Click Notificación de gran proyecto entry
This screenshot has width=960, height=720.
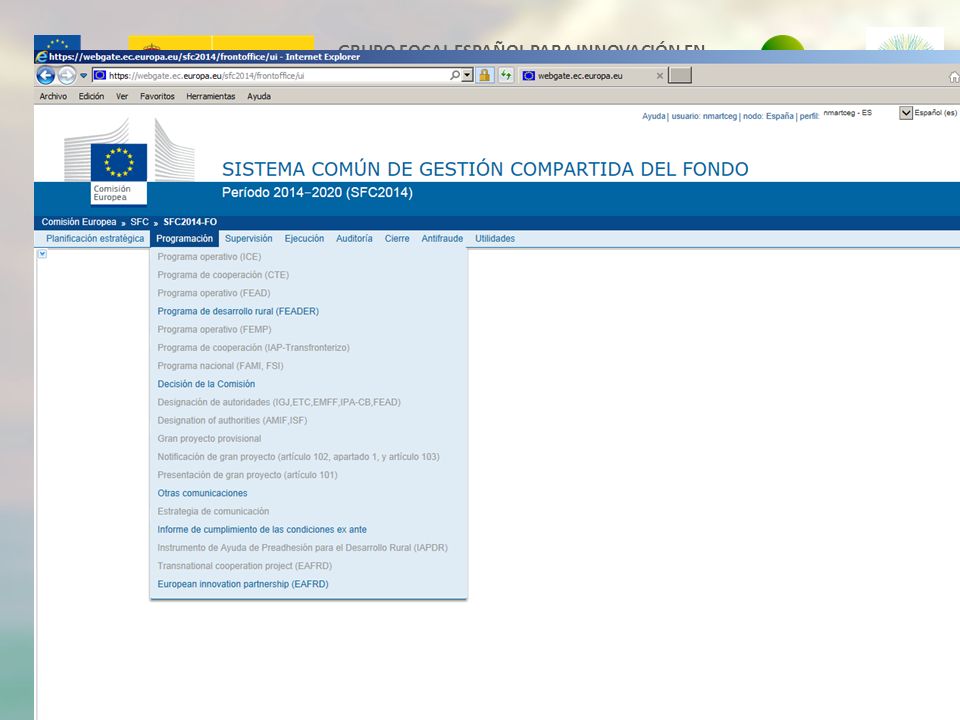[299, 457]
